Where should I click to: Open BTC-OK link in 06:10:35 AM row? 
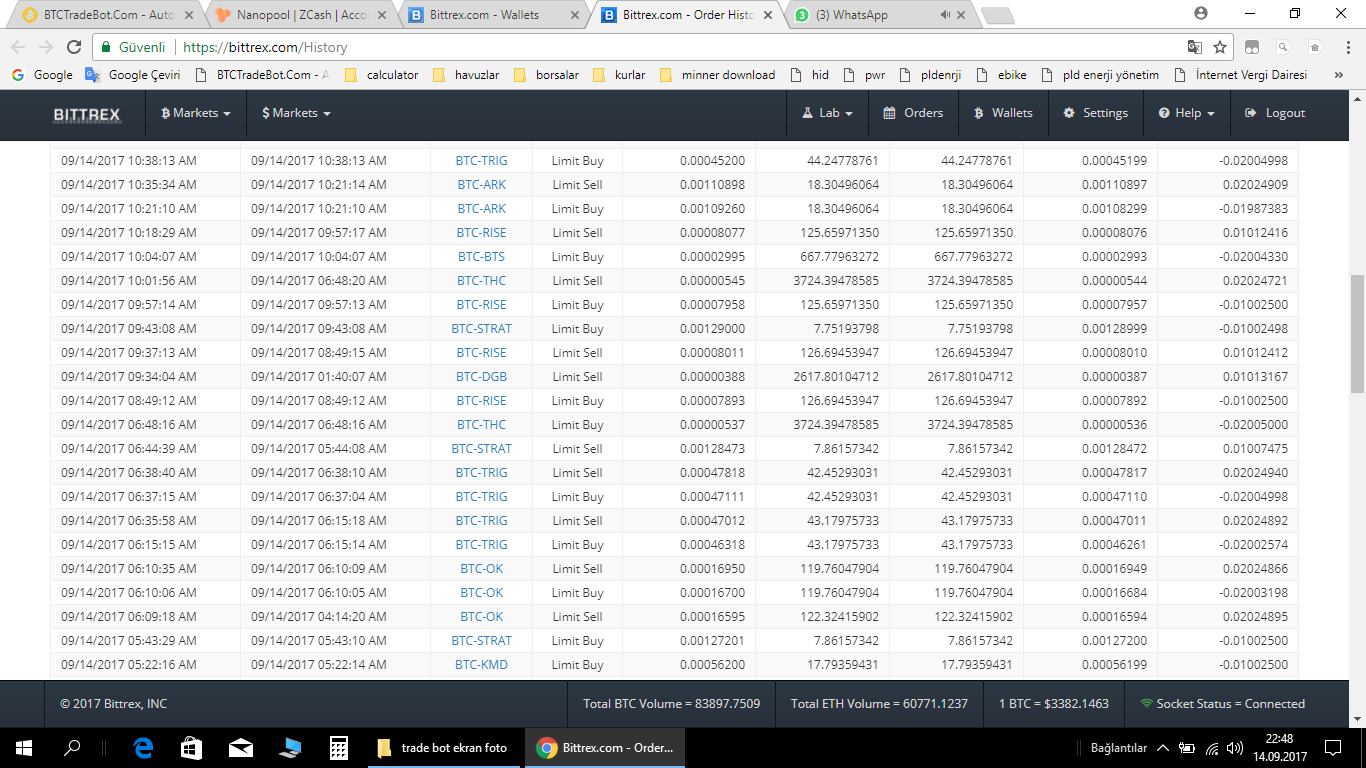coord(481,569)
